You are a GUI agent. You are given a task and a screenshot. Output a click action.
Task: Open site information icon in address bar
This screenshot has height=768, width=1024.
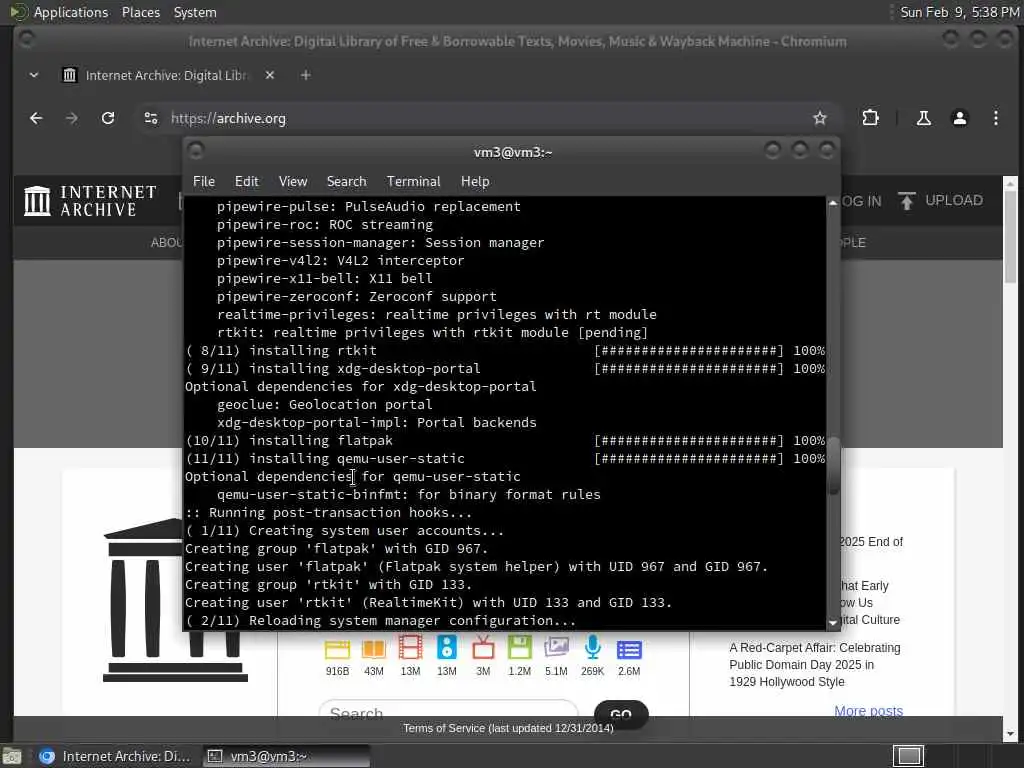pyautogui.click(x=151, y=118)
